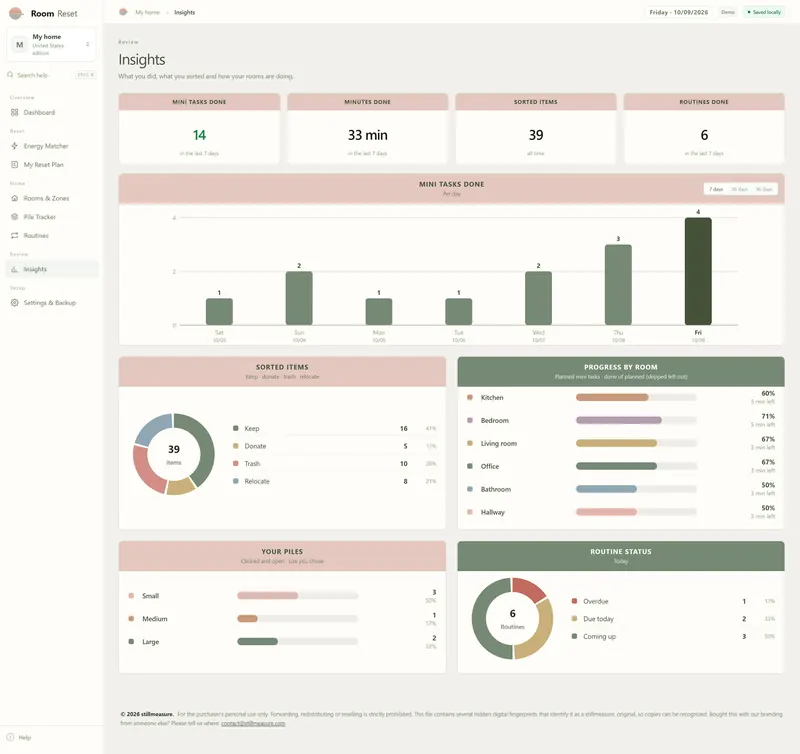This screenshot has width=800, height=754.
Task: Click the Sorted Items card value 39
Action: tap(536, 135)
